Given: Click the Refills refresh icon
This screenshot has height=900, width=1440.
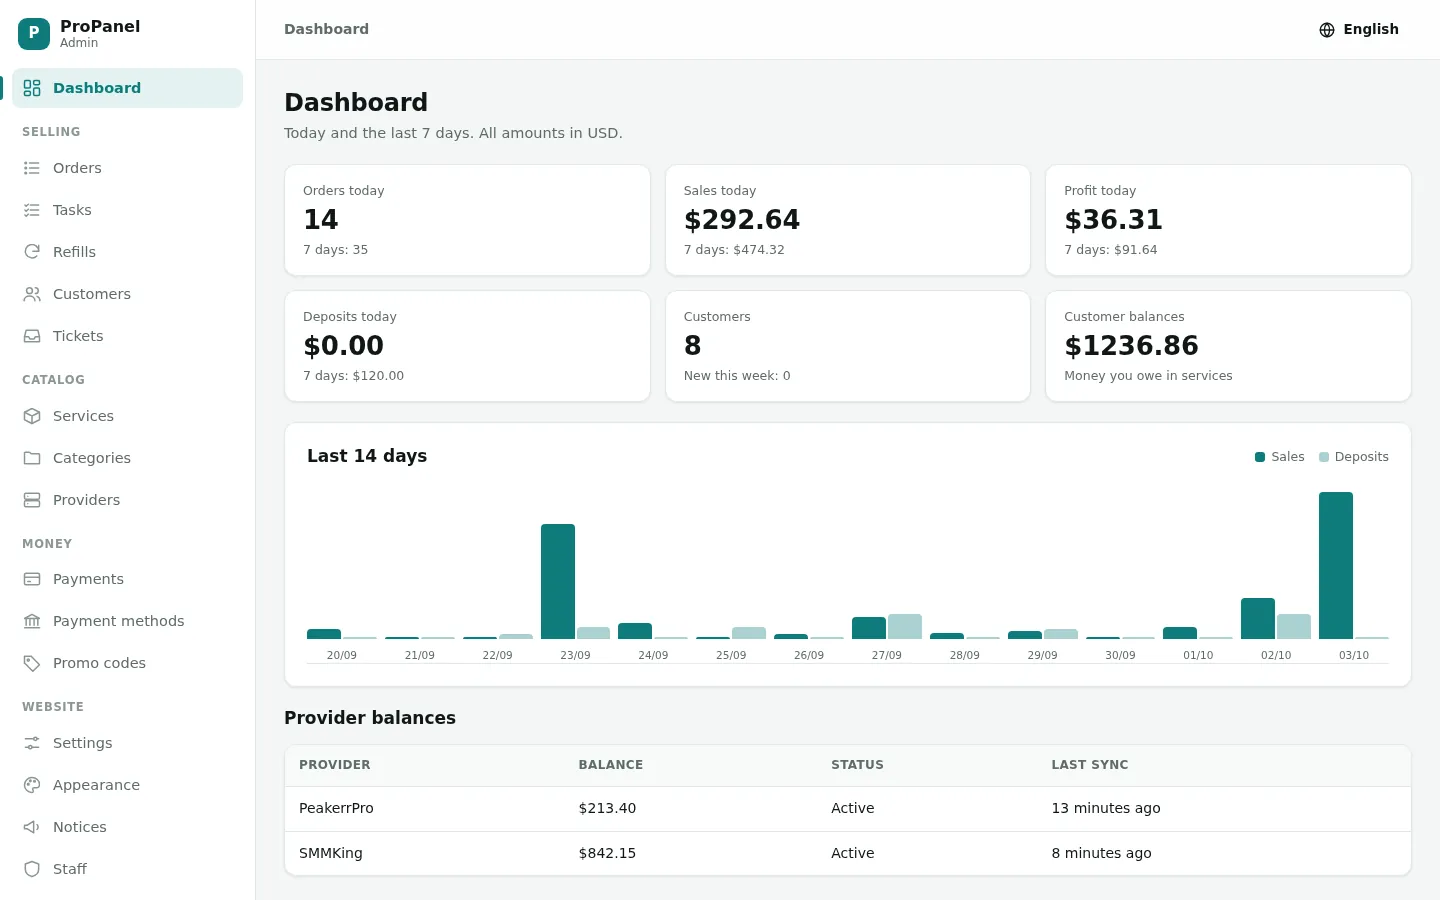Looking at the screenshot, I should click(32, 252).
